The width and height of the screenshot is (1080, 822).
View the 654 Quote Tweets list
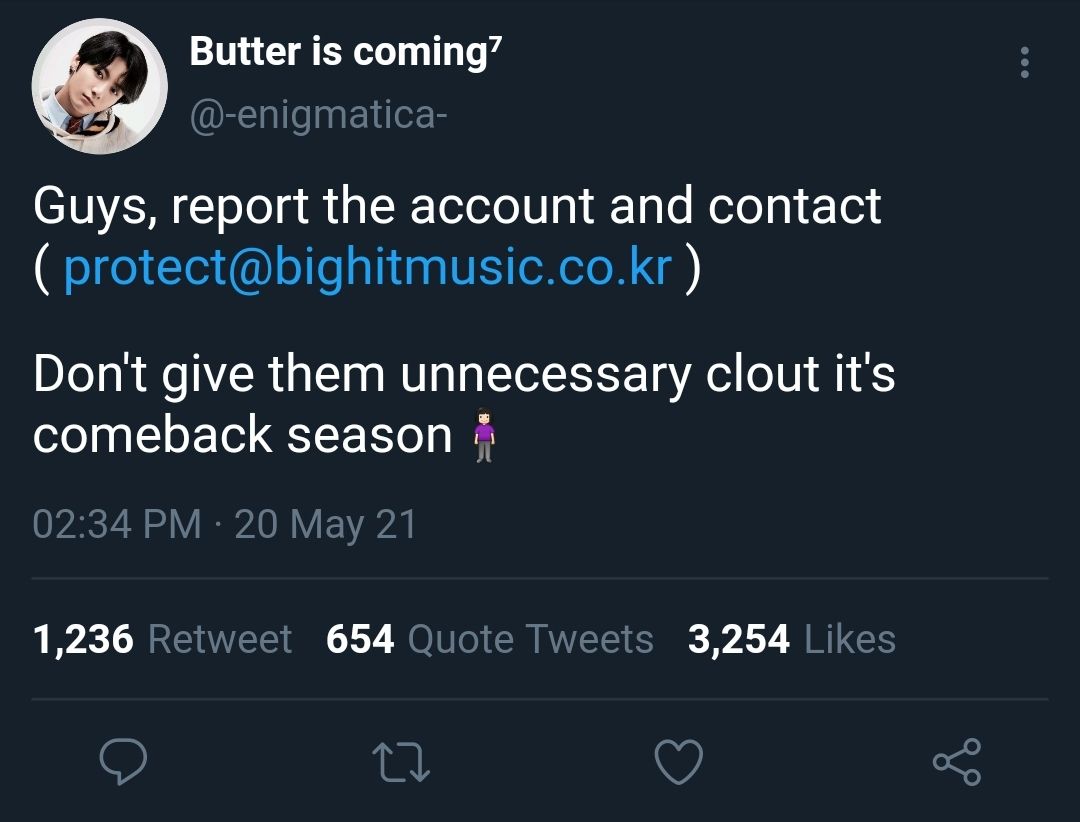point(490,639)
